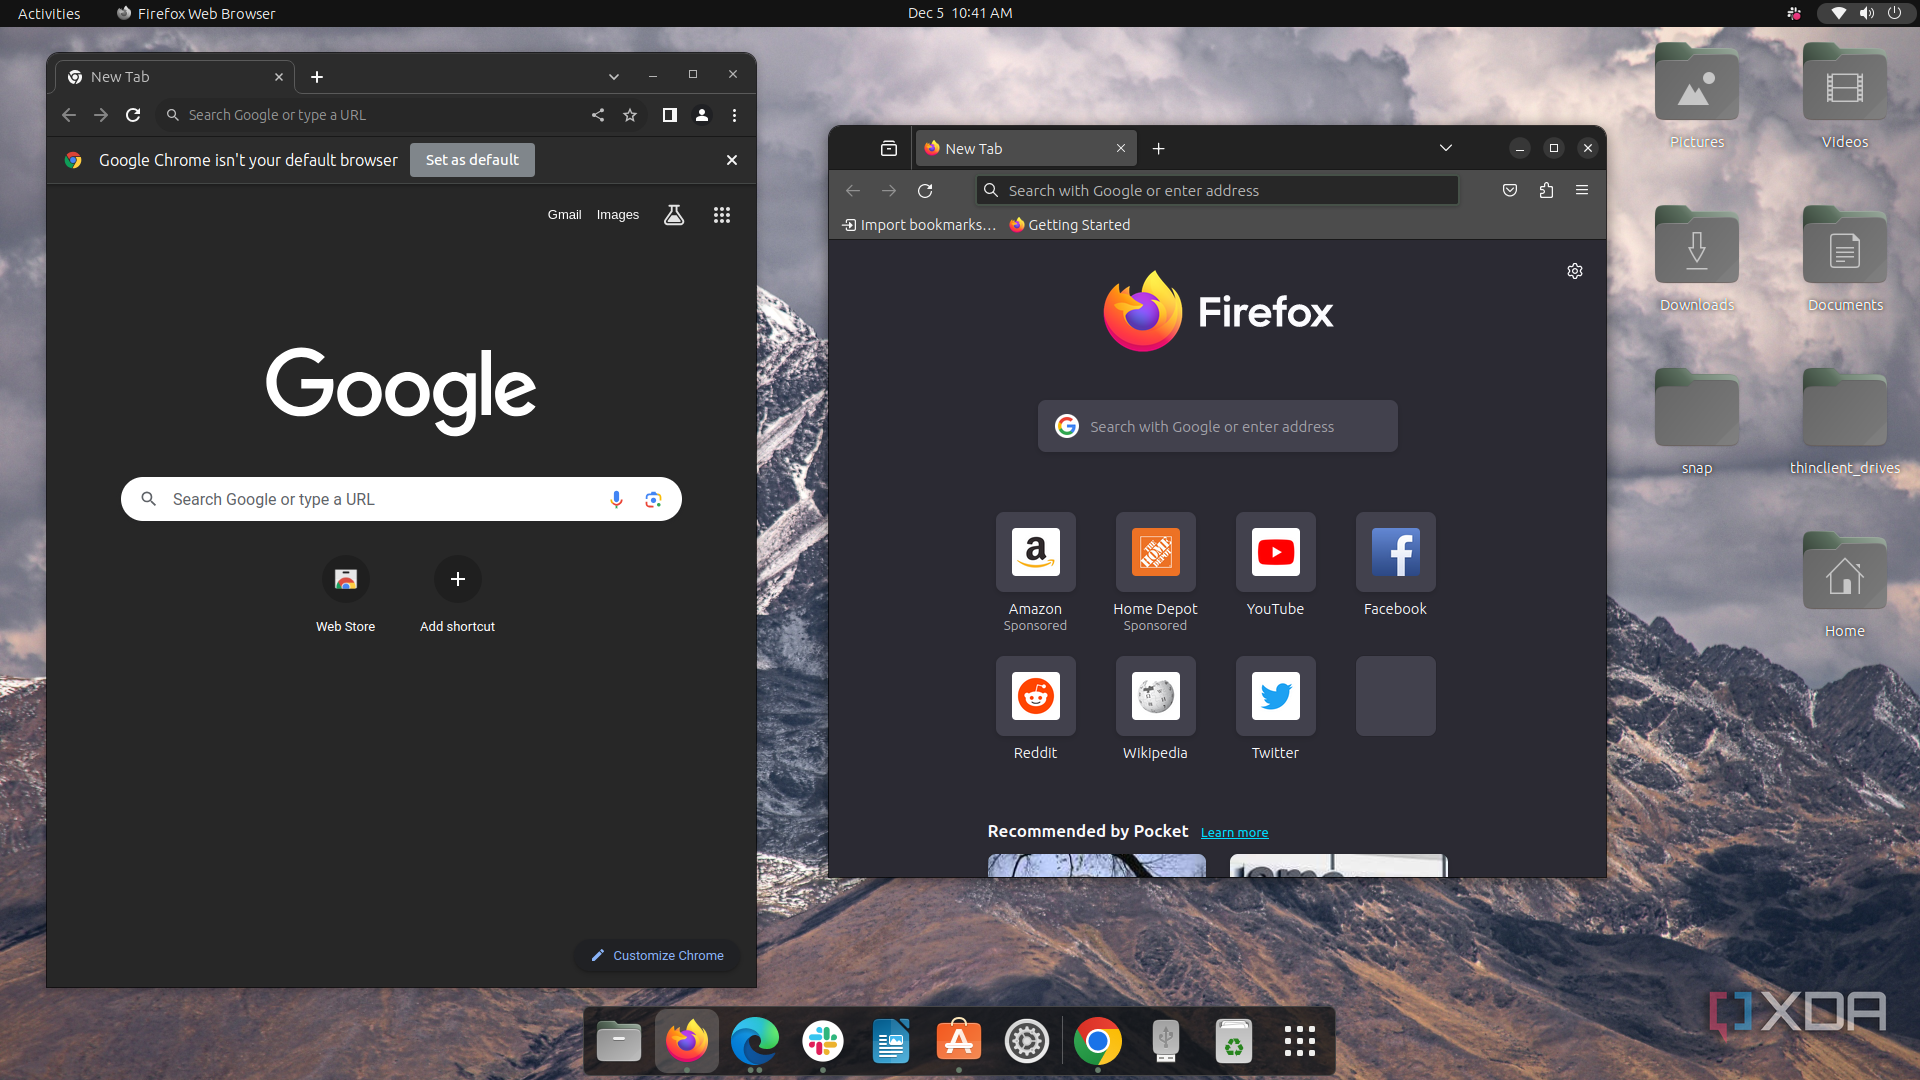The width and height of the screenshot is (1920, 1080).
Task: Open Save to Pocket icon in Firefox
Action: pyautogui.click(x=1510, y=190)
